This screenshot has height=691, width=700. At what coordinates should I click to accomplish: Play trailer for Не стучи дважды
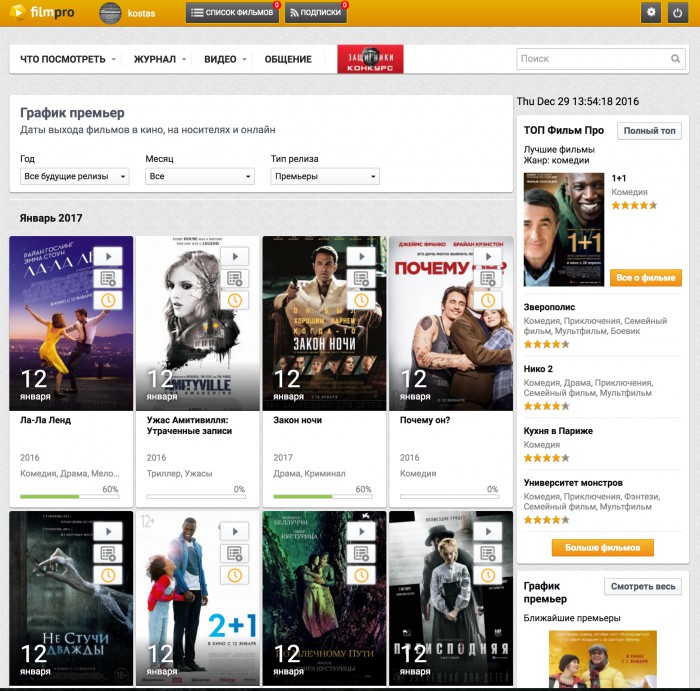108,531
